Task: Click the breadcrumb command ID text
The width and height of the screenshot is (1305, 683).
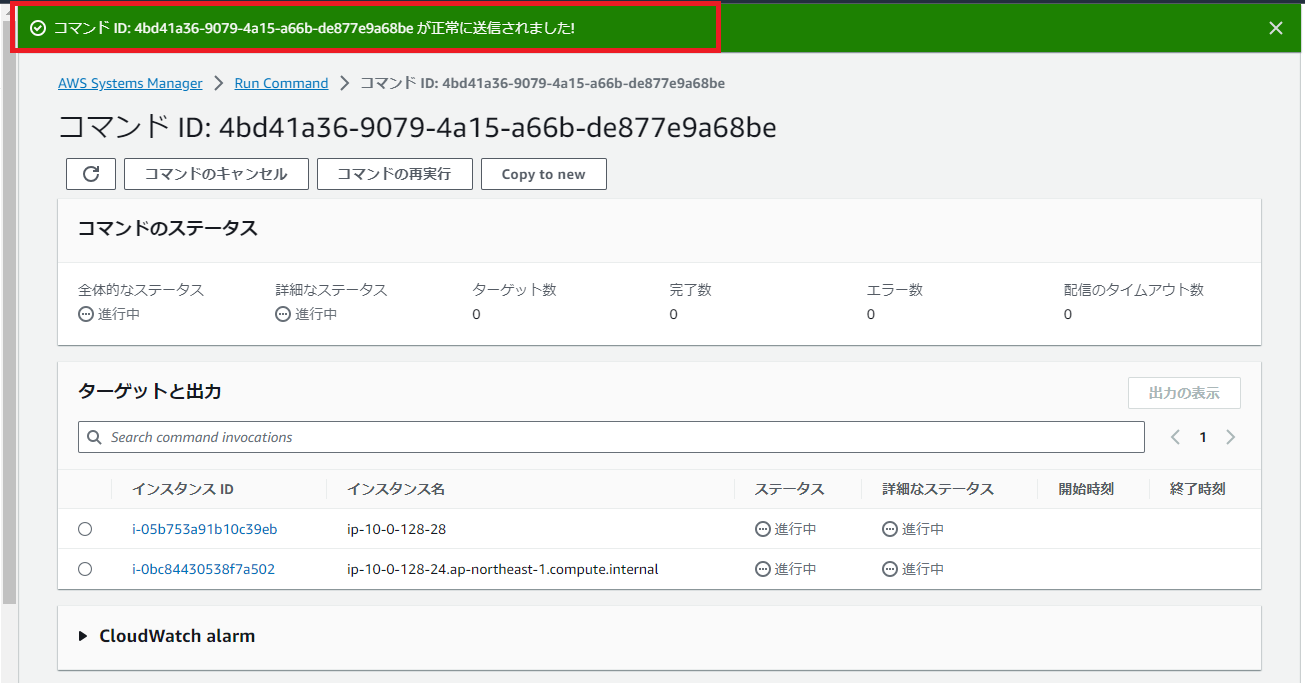Action: coord(542,83)
